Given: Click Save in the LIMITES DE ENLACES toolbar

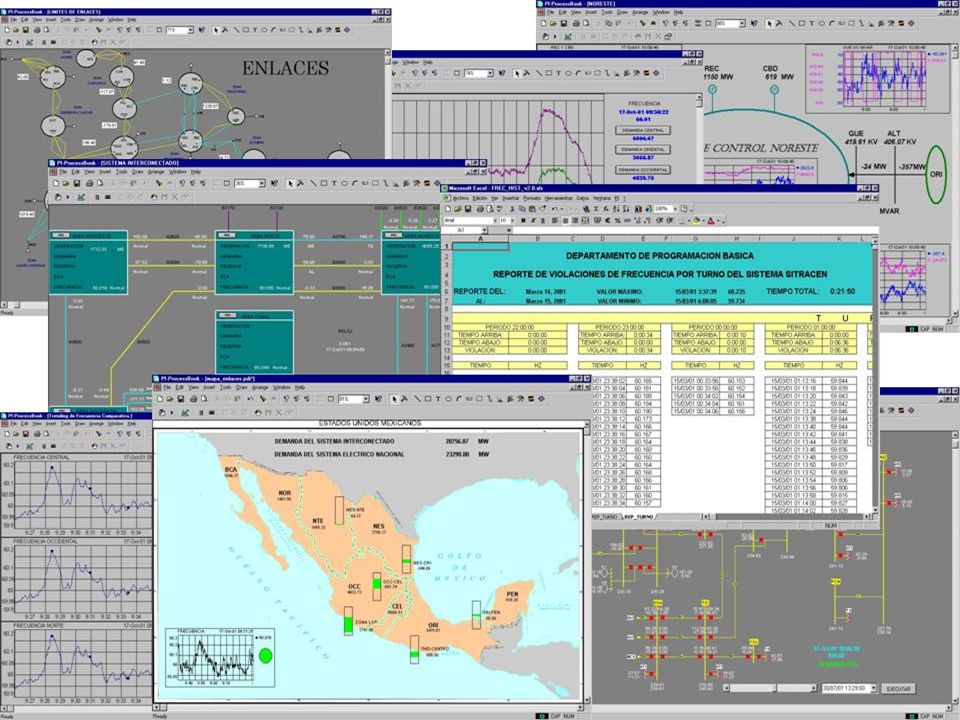Looking at the screenshot, I should pos(26,30).
